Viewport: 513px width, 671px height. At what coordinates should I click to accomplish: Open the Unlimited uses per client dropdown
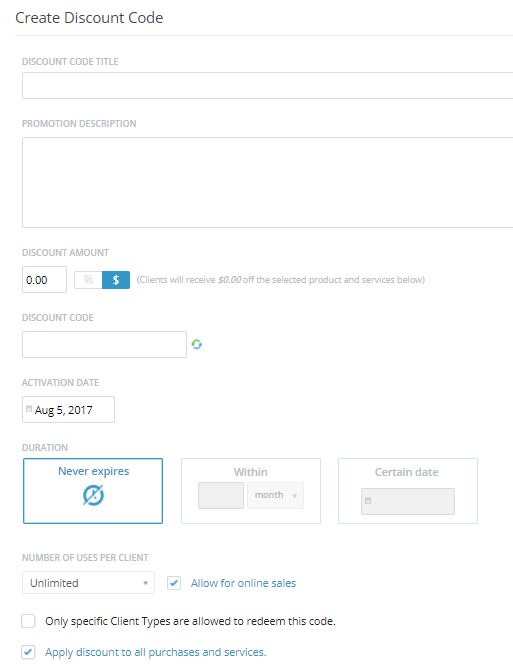(89, 583)
